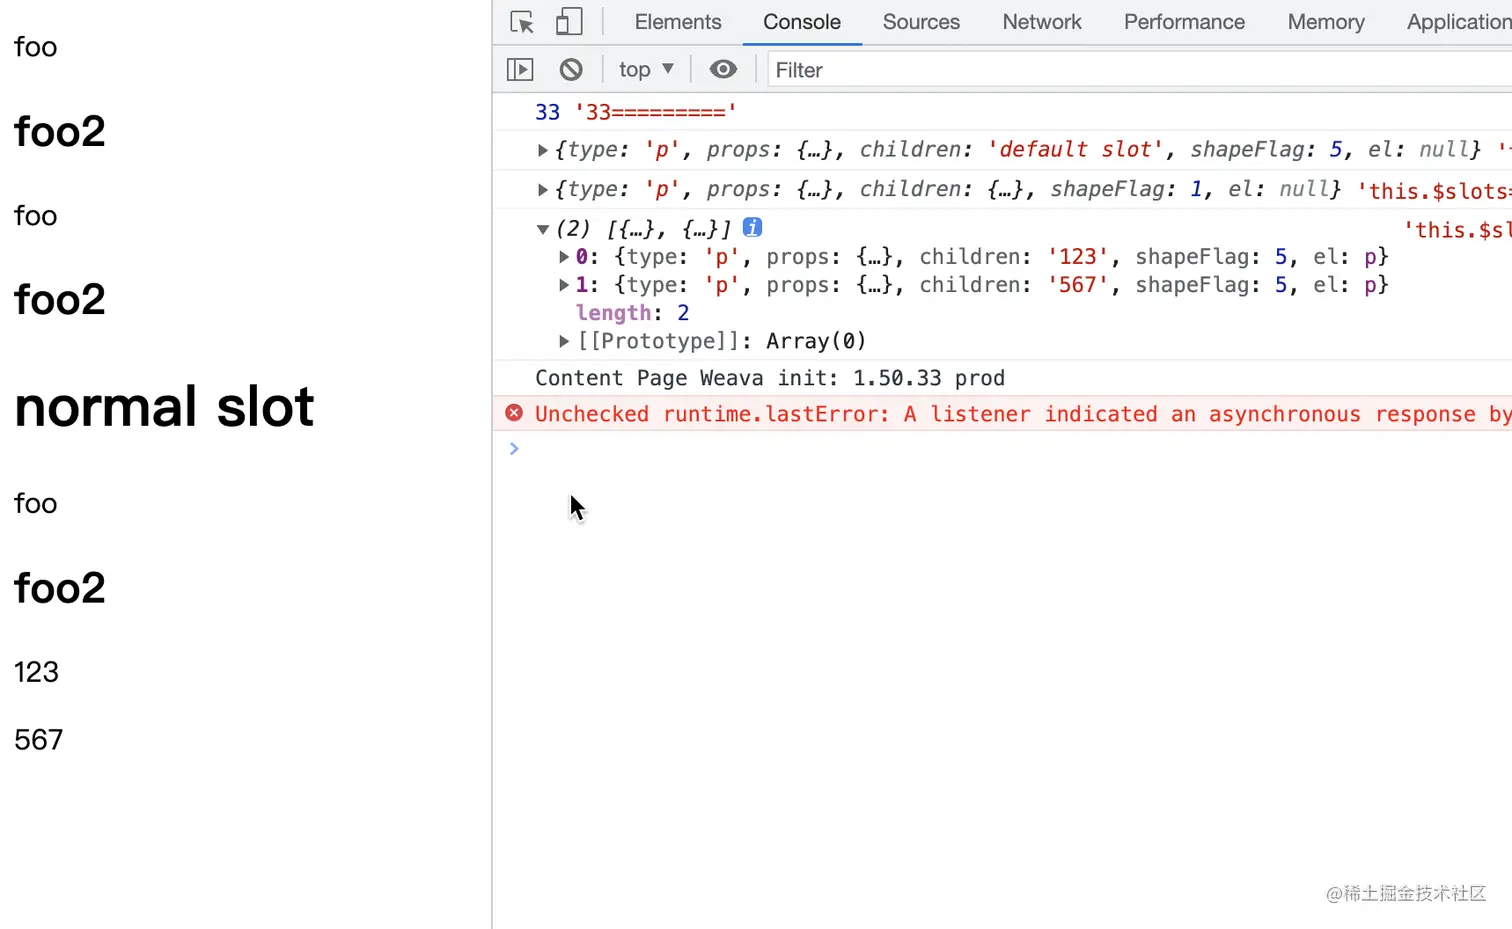Toggle the device toolbar icon
This screenshot has width=1512, height=929.
(569, 22)
